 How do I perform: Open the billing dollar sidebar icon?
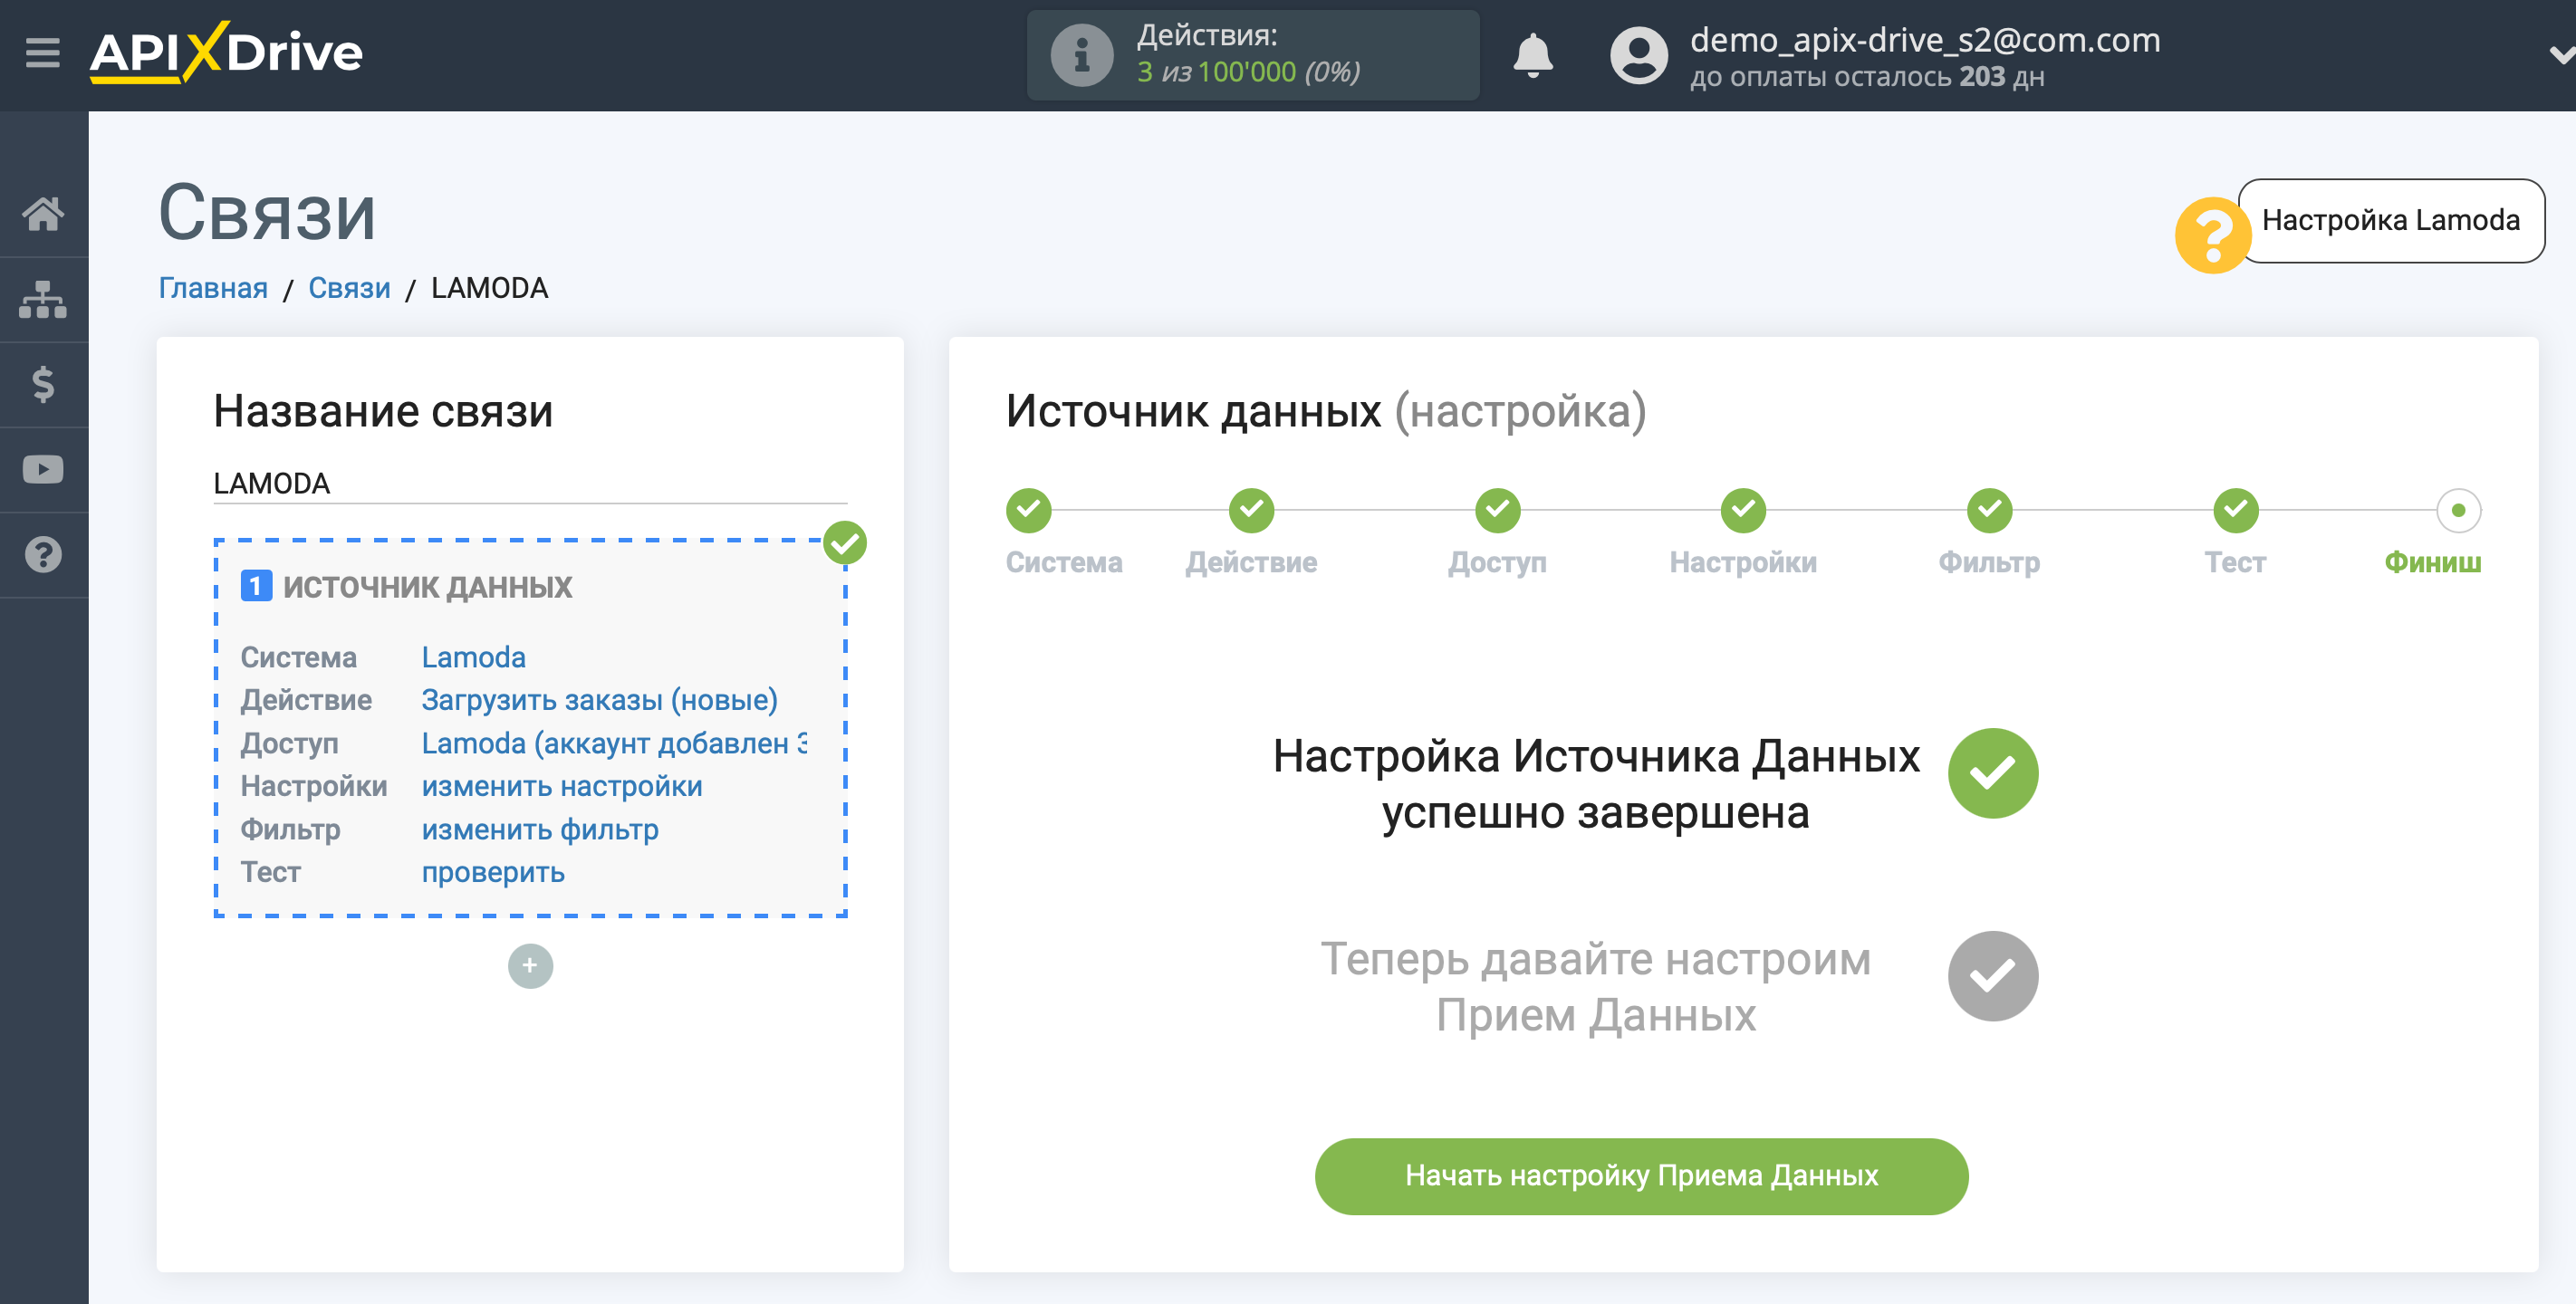[x=43, y=384]
